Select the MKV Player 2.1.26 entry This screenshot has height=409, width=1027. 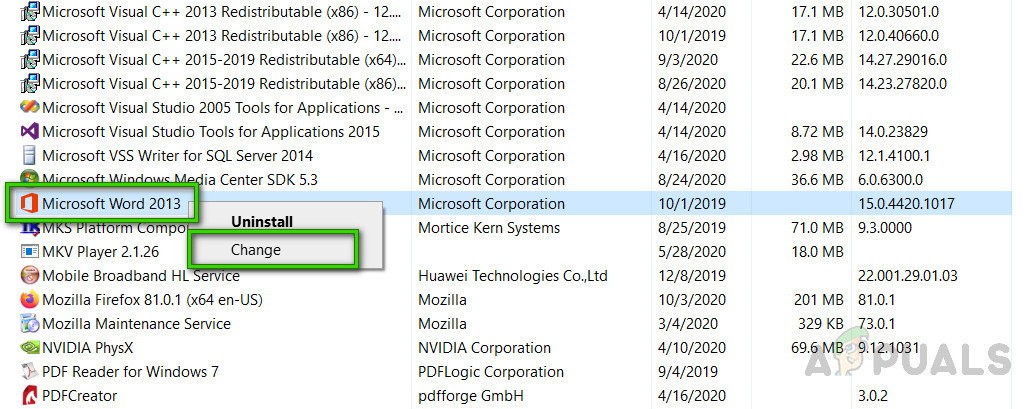(100, 252)
